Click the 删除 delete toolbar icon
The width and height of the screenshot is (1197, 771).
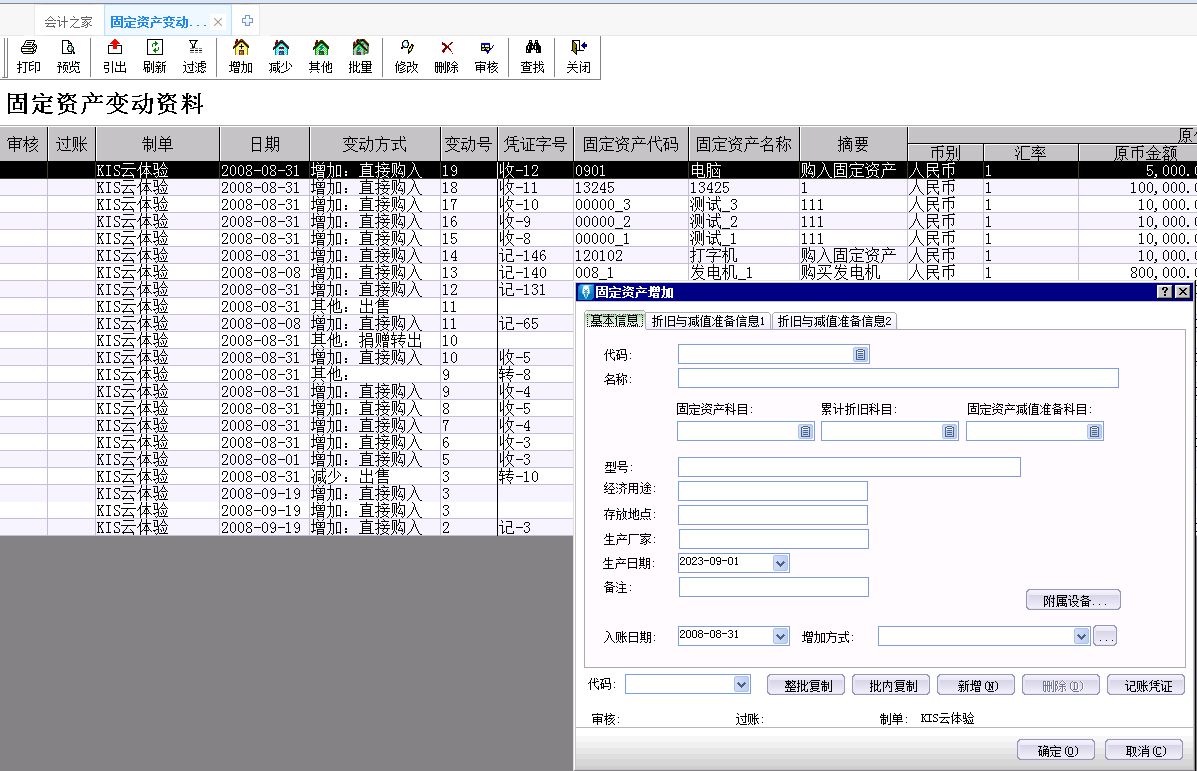click(x=447, y=57)
